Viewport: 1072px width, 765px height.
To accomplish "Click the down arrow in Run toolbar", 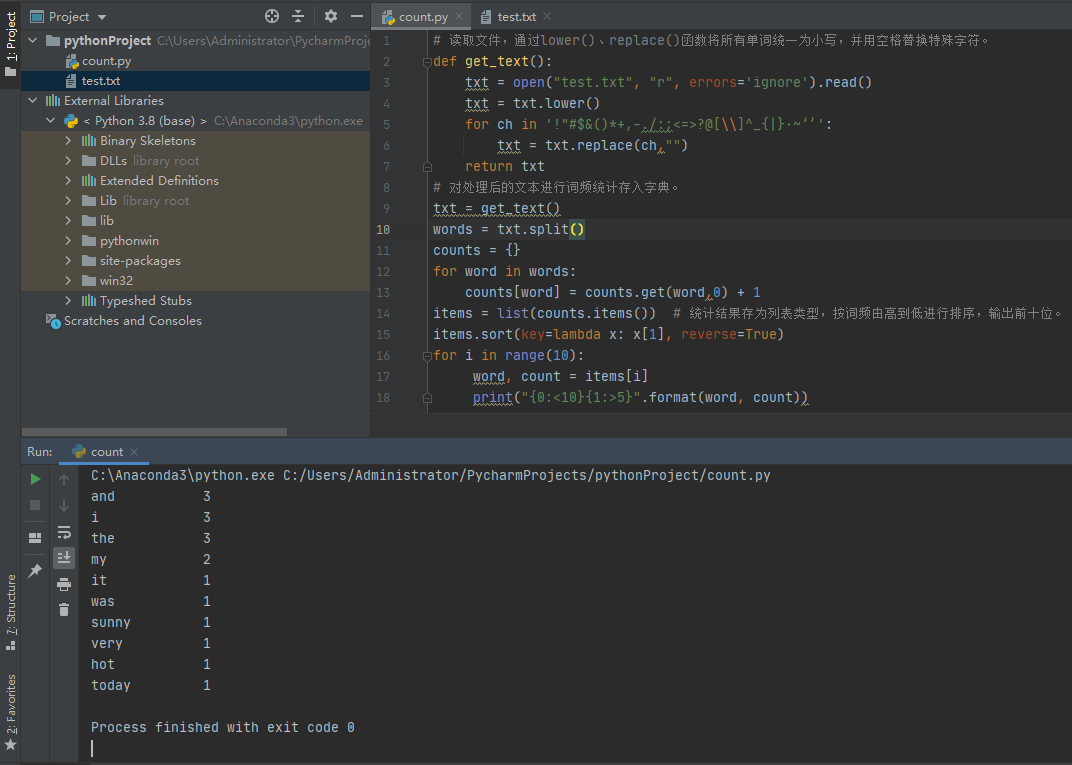I will click(x=64, y=506).
